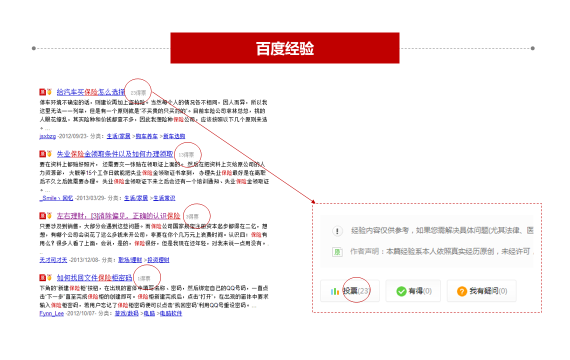Screen dimensions: 570x360
Task: Click the green 原 original badge icon
Action: (x=337, y=252)
